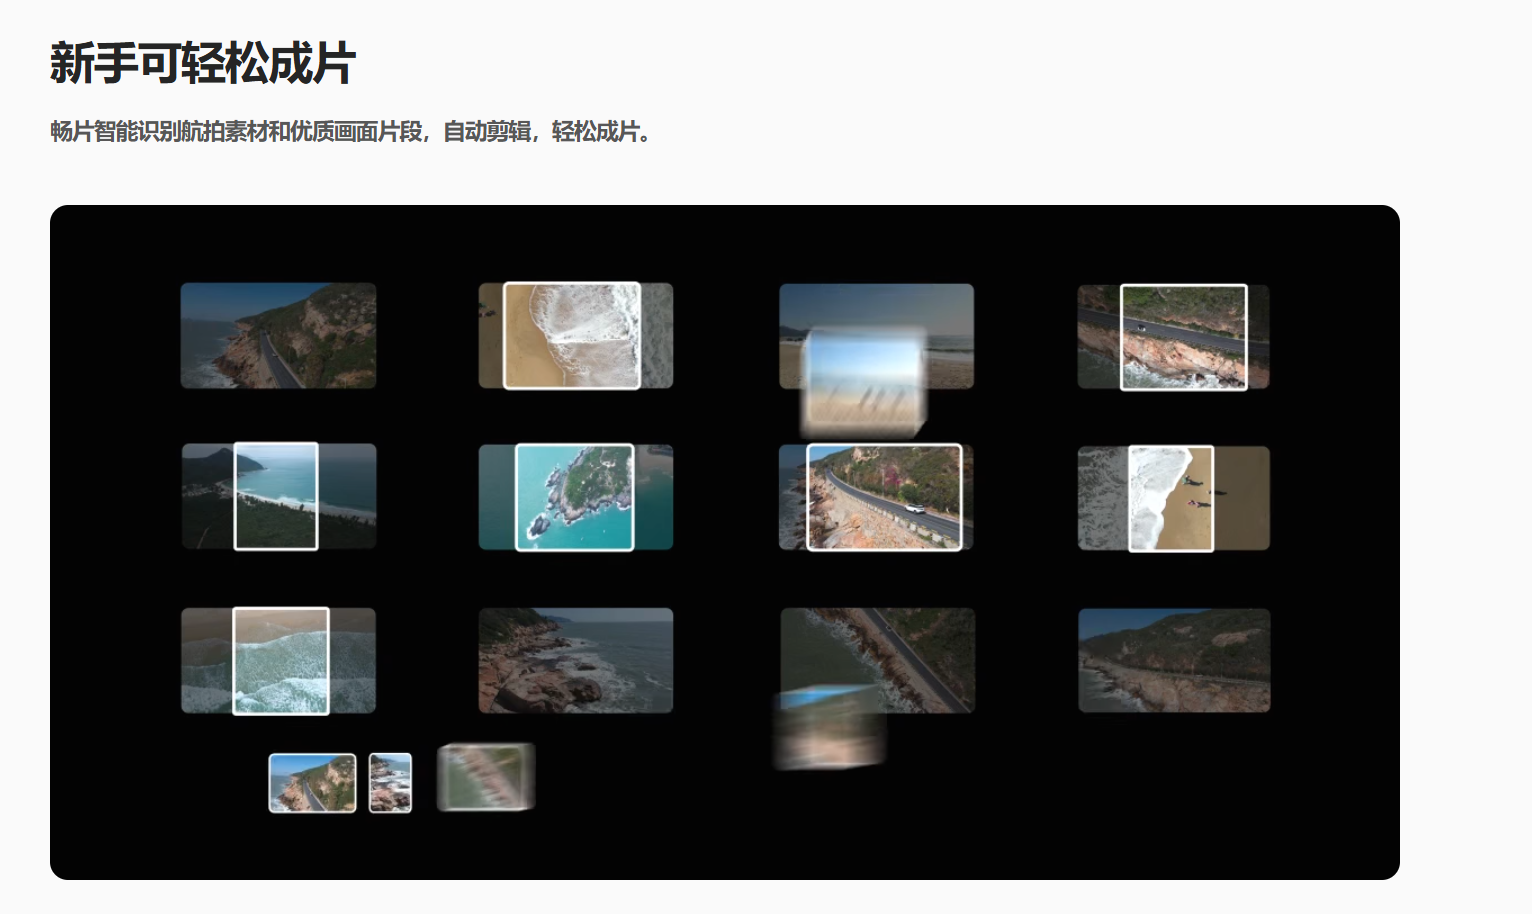Click the subtitle starting with 畅片智能识别航拍素材

click(x=351, y=131)
